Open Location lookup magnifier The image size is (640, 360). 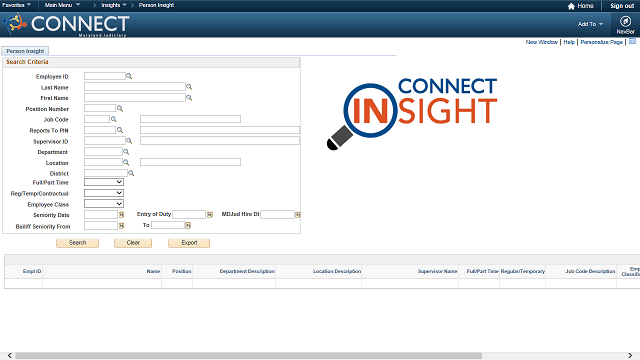[x=126, y=162]
